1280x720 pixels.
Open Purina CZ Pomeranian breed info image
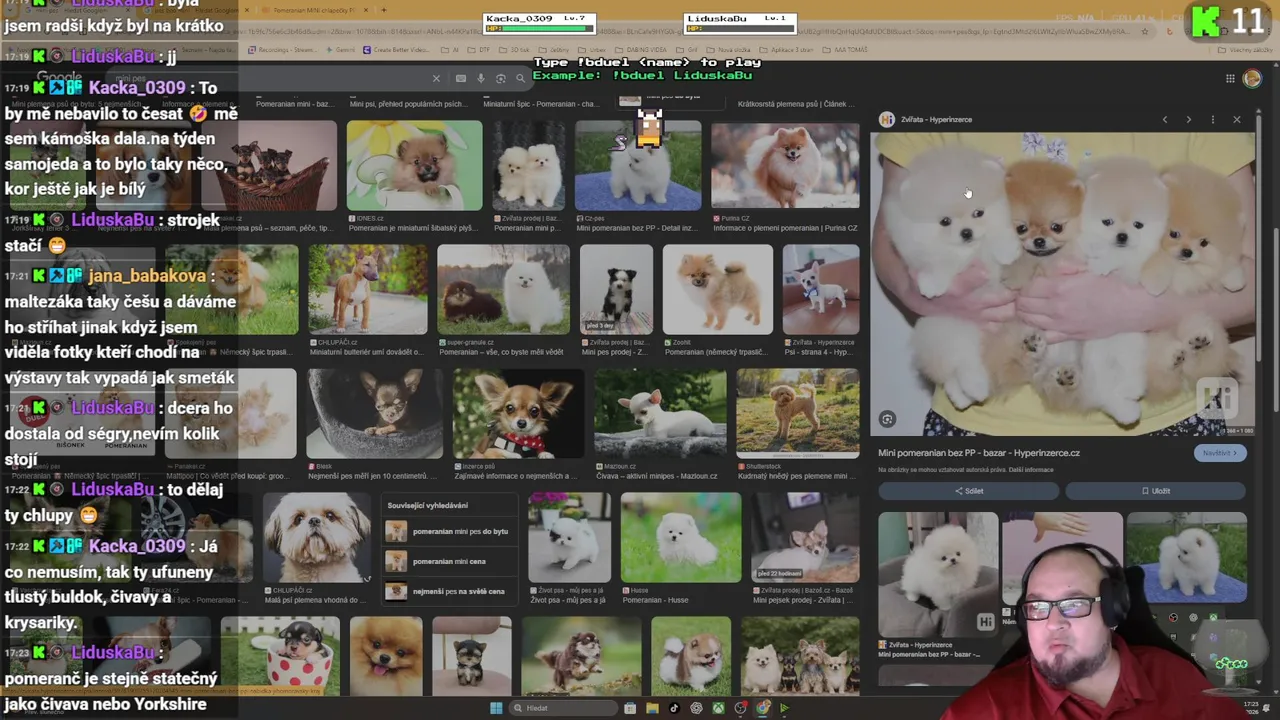tap(785, 166)
